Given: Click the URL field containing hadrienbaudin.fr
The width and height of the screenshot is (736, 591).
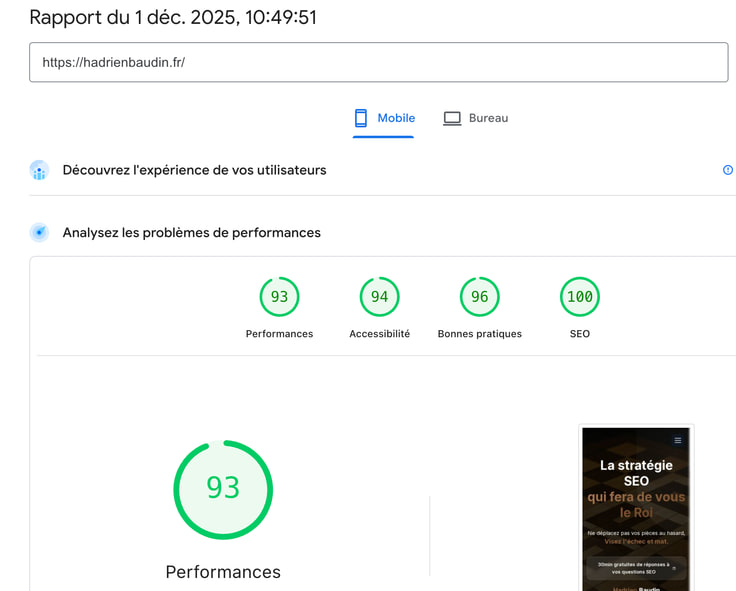Looking at the screenshot, I should pos(378,62).
